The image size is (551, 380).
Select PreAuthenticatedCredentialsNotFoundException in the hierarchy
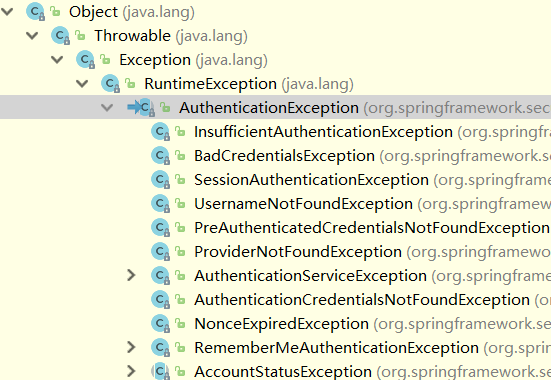(x=372, y=228)
